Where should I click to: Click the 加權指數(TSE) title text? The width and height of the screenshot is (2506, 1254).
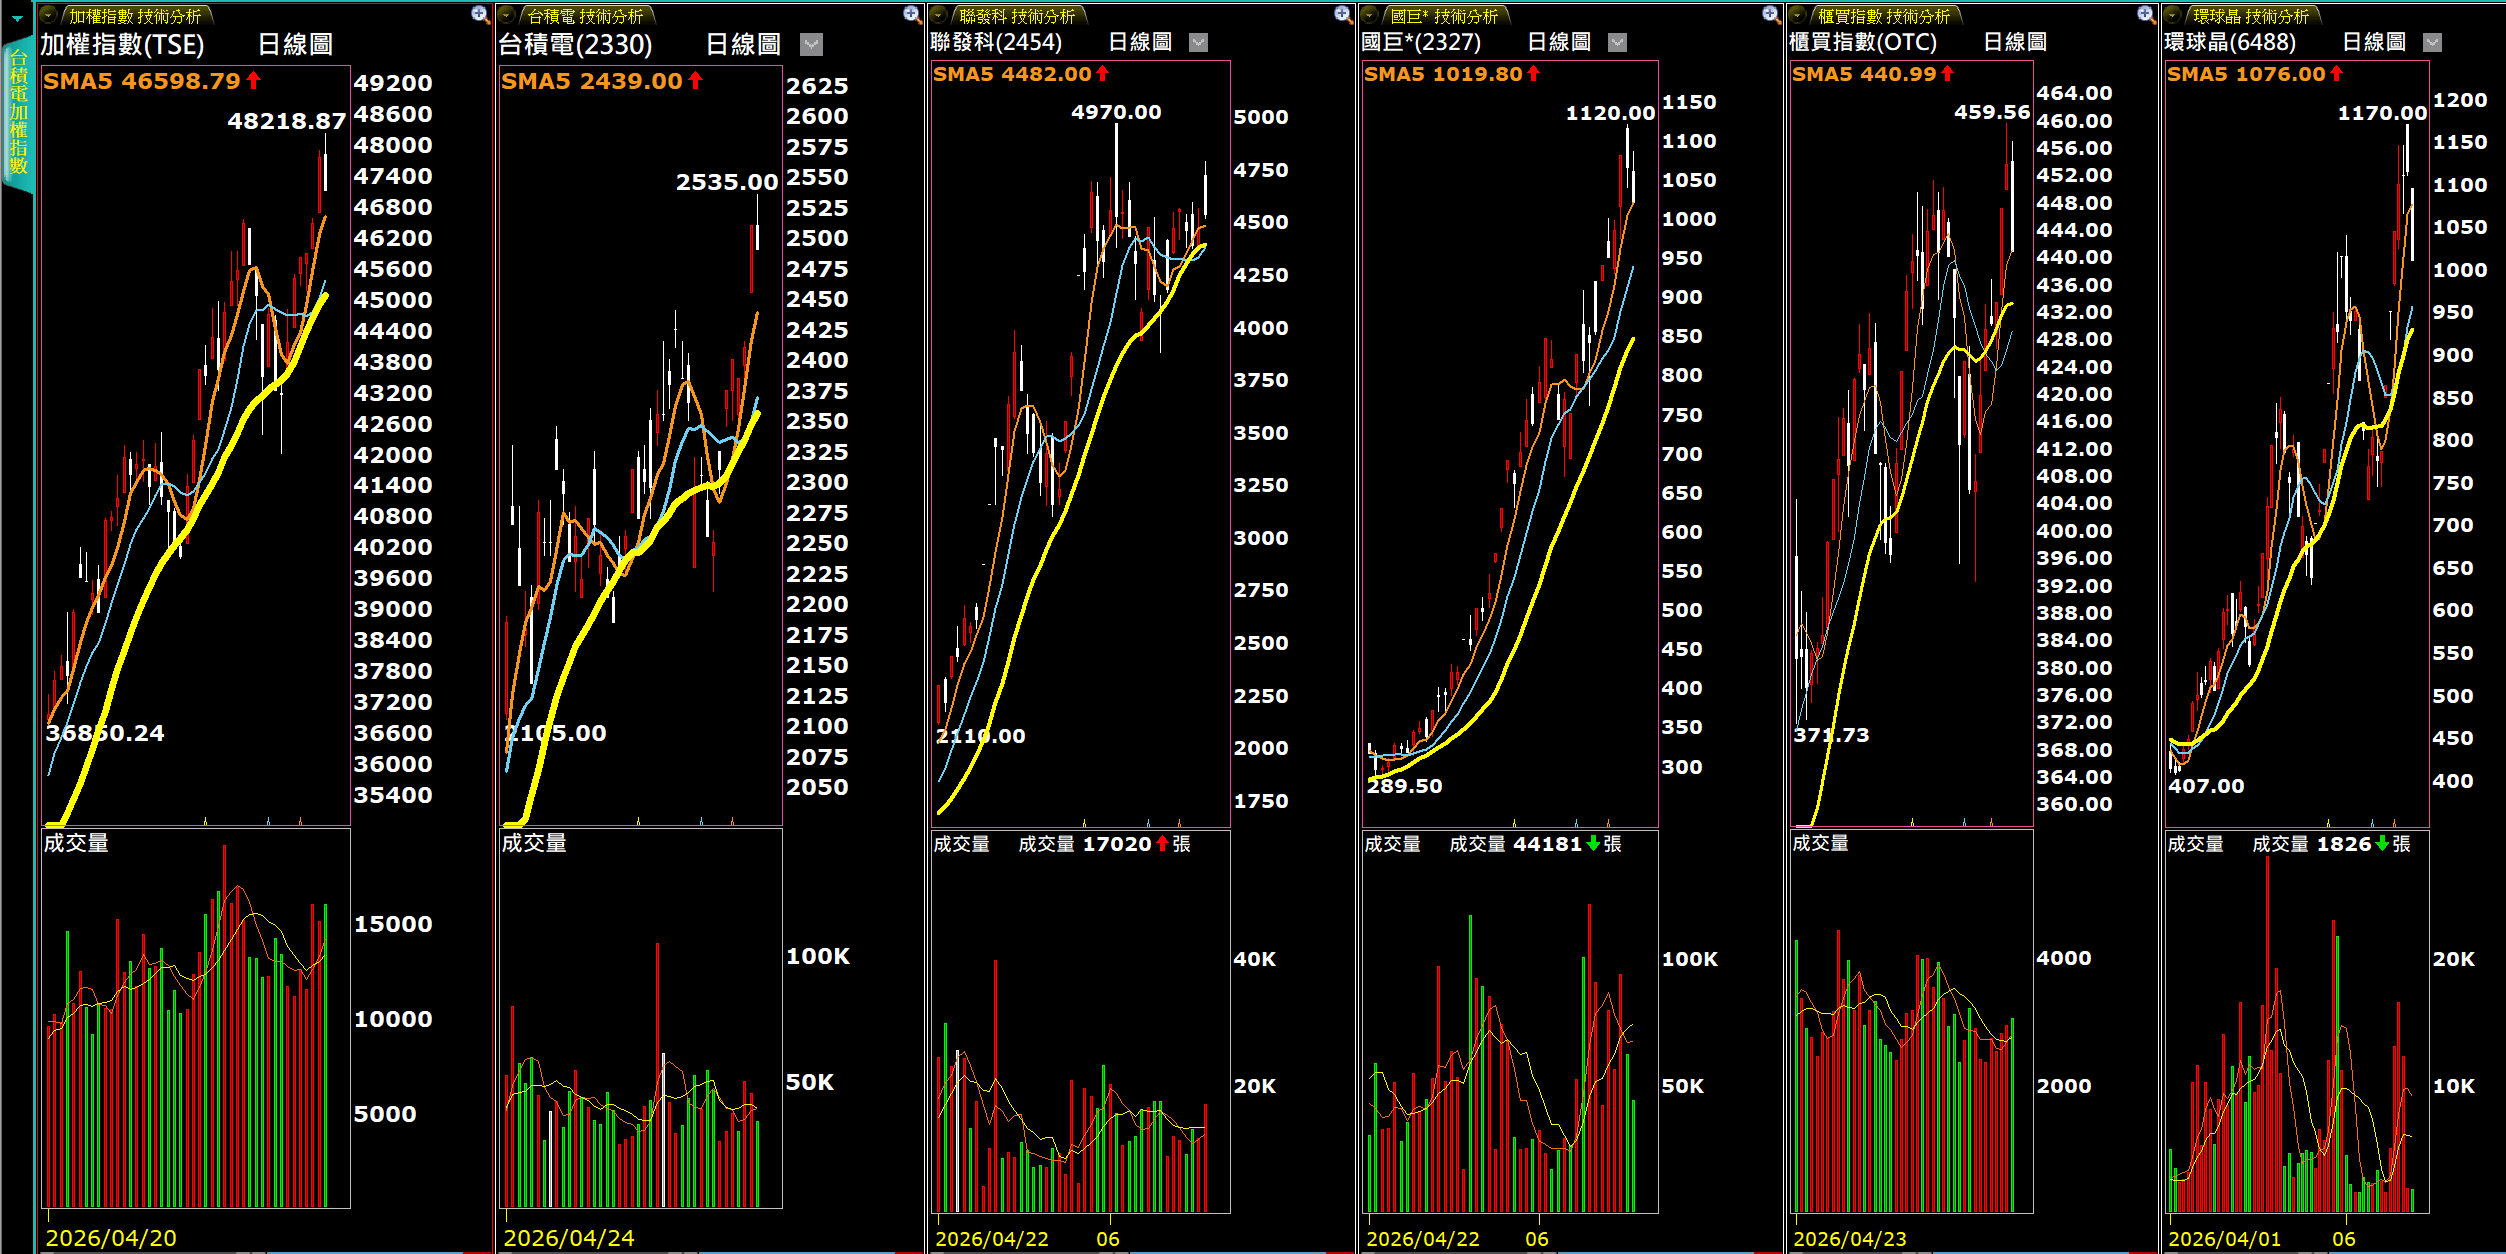[122, 44]
